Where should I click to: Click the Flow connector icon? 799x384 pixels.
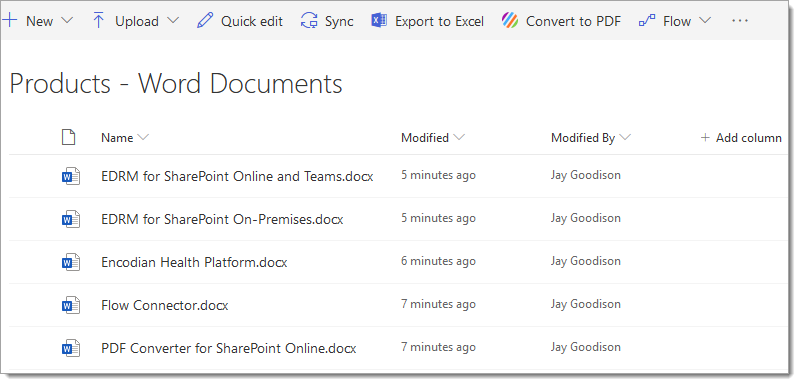tap(647, 21)
